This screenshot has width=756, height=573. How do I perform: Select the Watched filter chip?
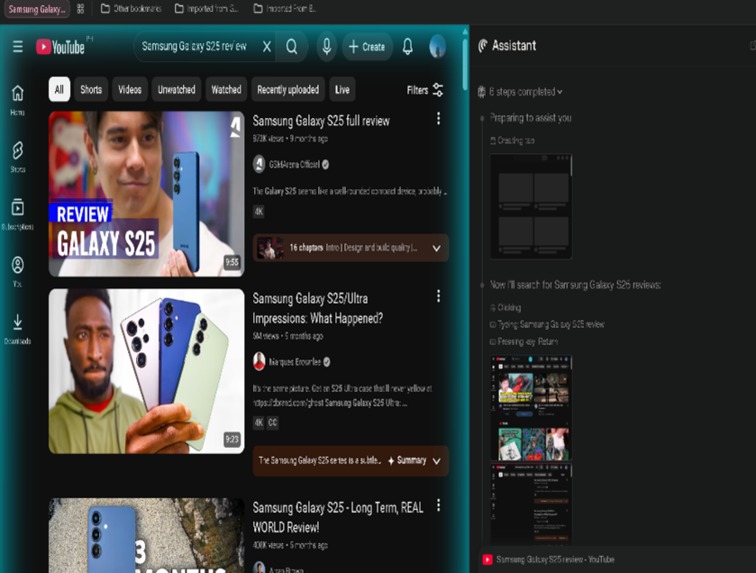226,89
